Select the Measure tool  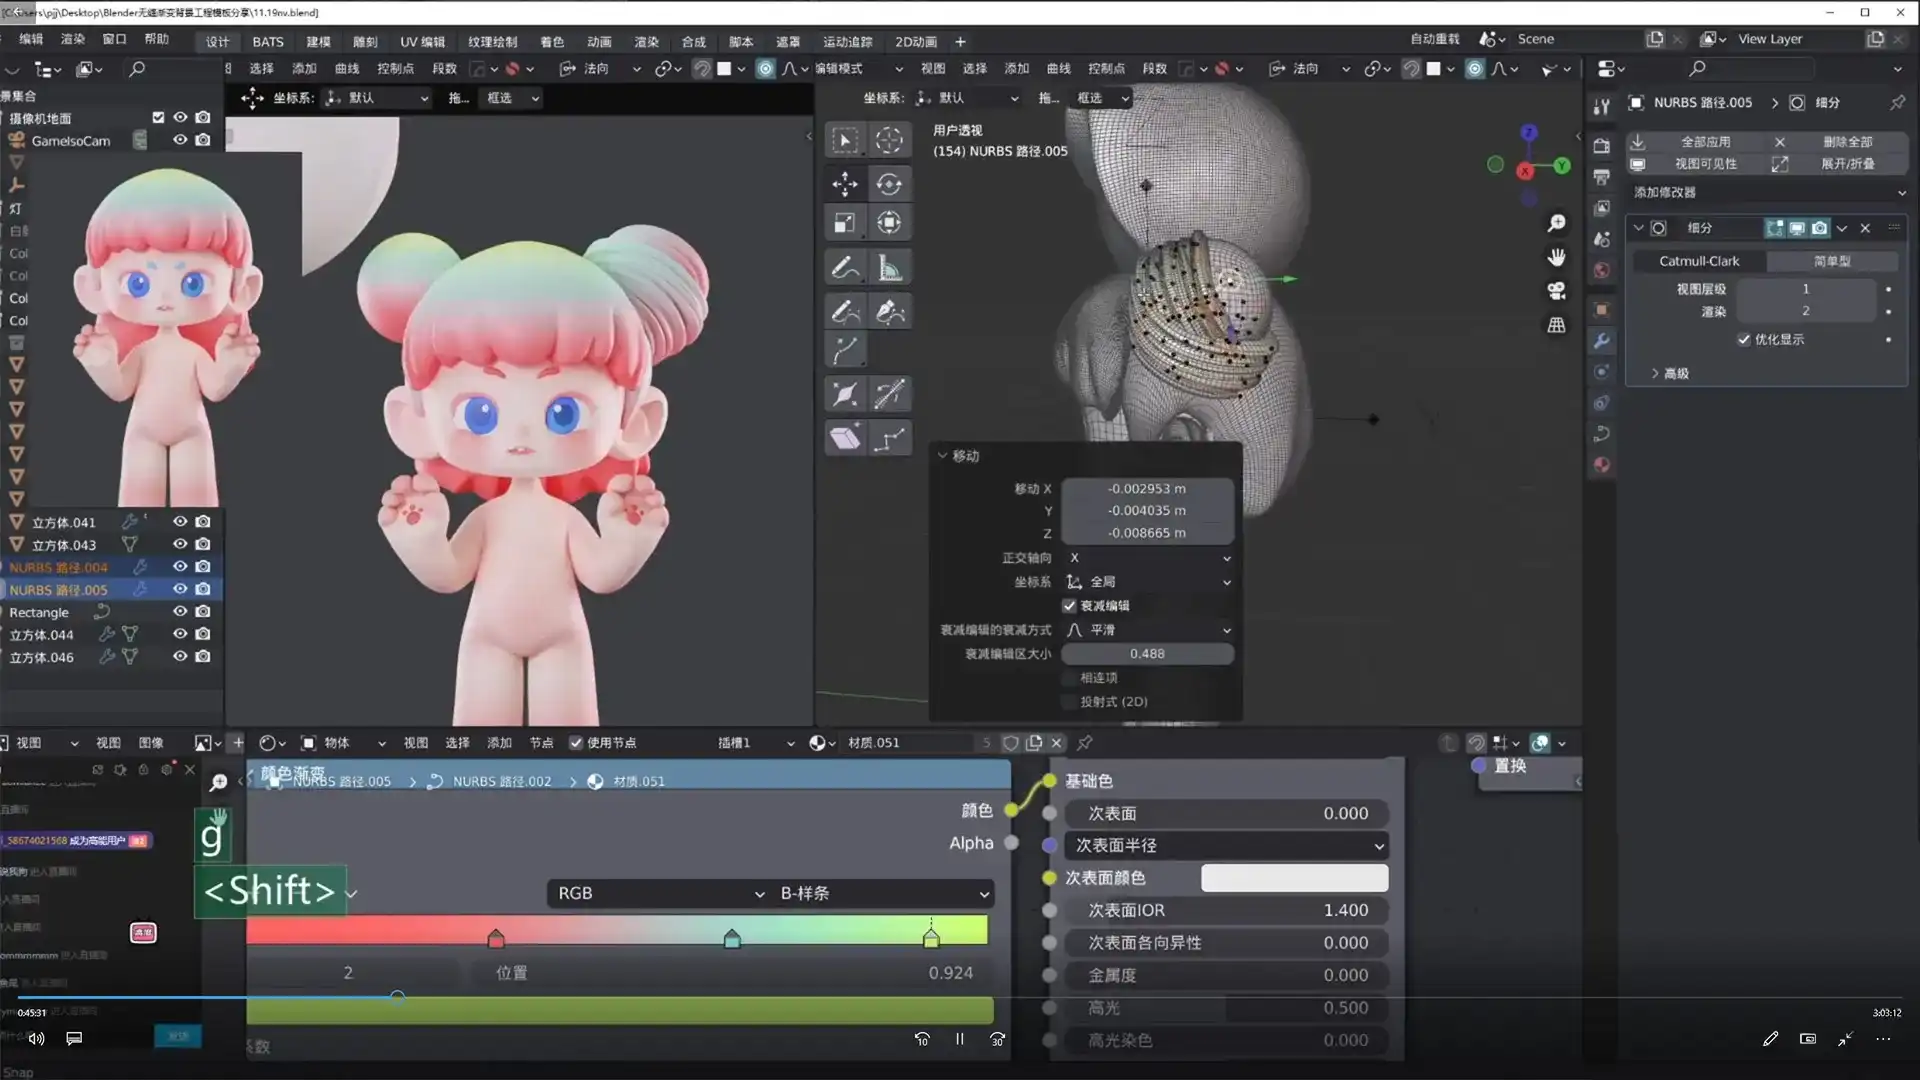tap(889, 267)
